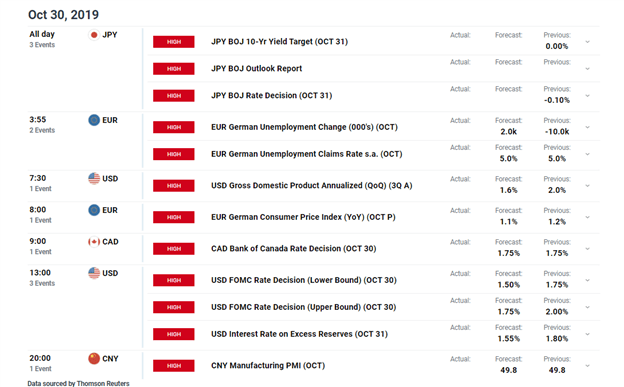Viewport: 624px width, 387px height.
Task: Click the HIGH badge for German Unemployment Claims Rate
Action: click(x=174, y=154)
